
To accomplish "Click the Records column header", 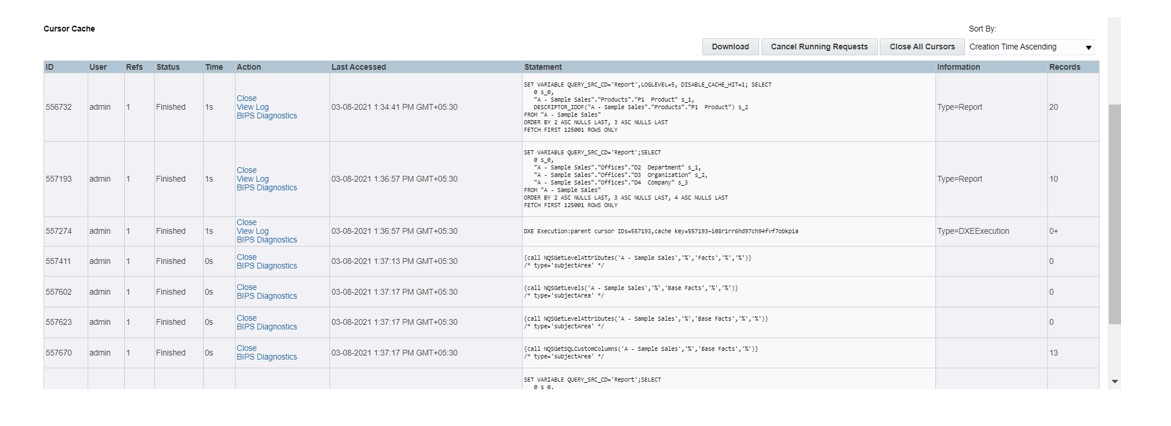I will [1064, 67].
